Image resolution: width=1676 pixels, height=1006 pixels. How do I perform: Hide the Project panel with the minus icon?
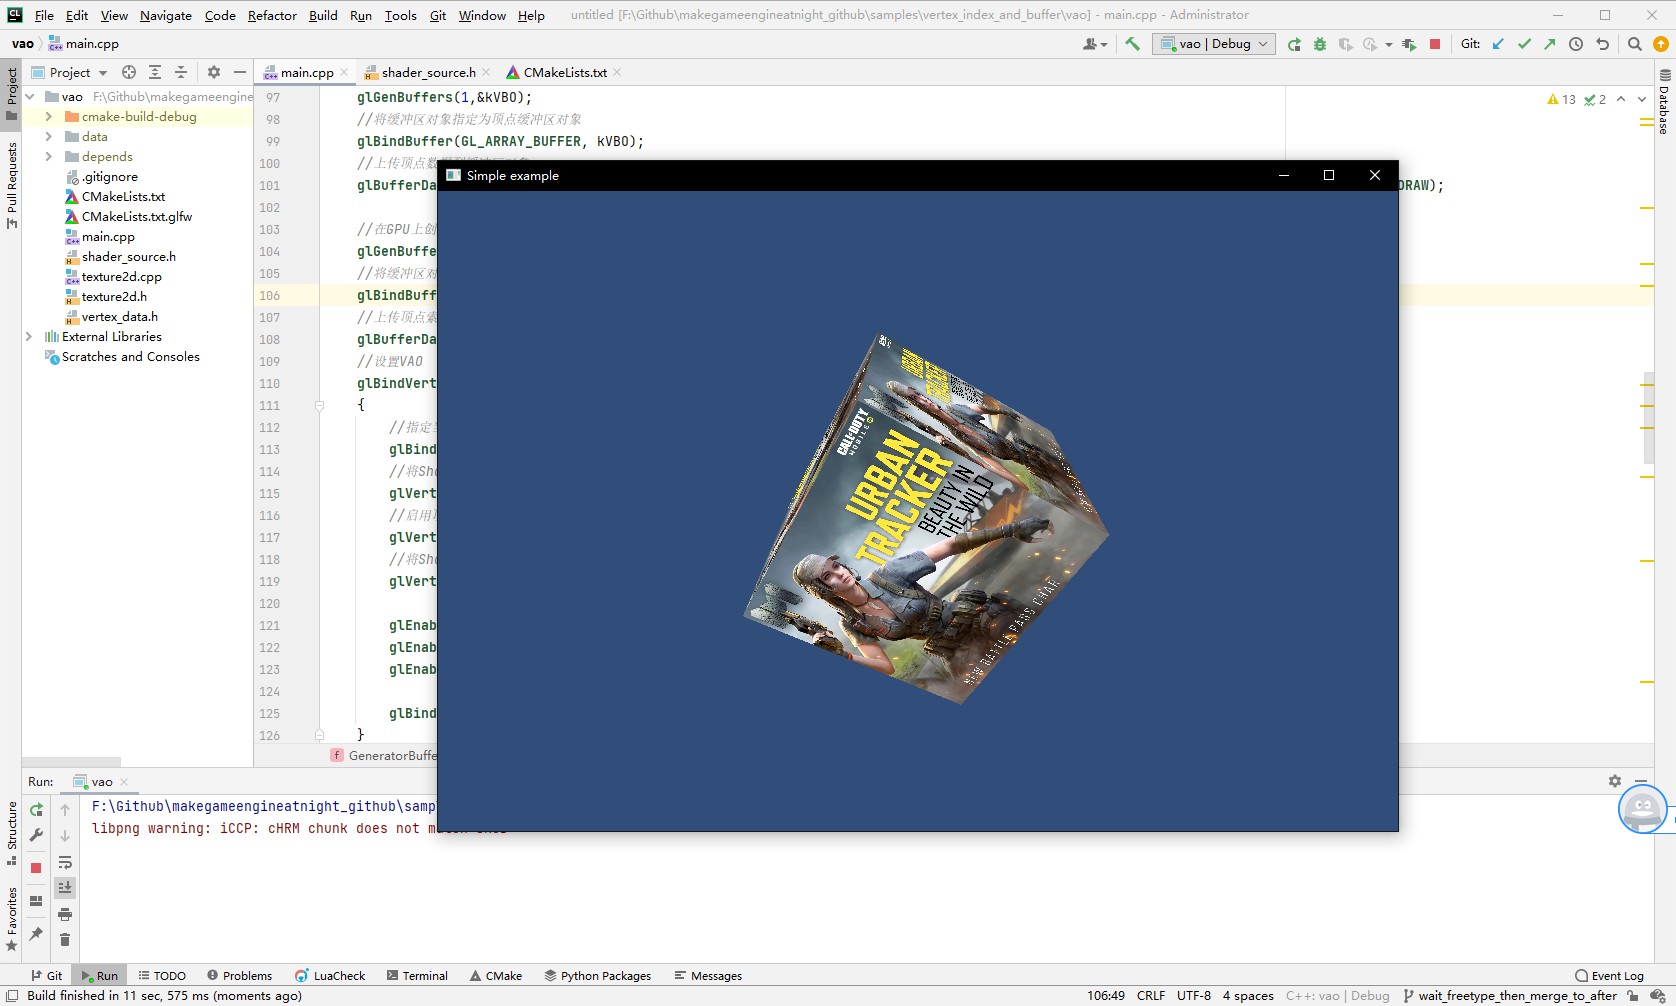click(x=240, y=72)
